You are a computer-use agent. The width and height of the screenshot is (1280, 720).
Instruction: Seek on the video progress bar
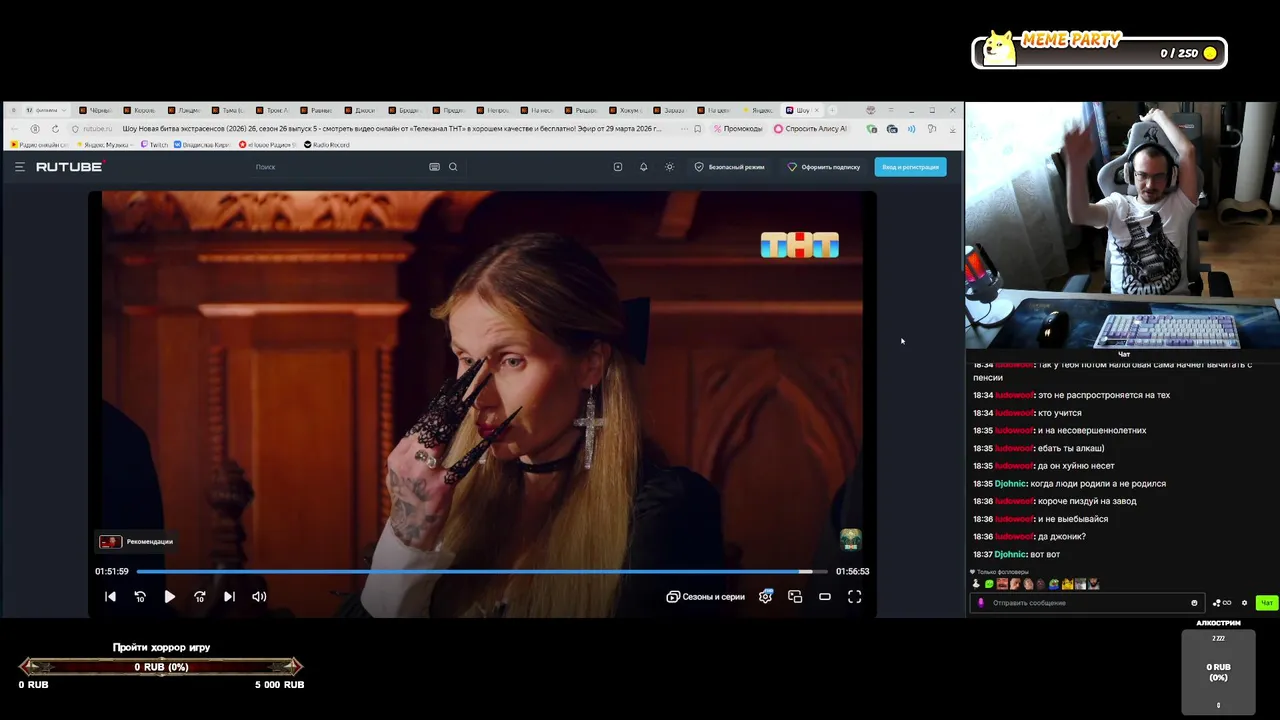[x=482, y=571]
